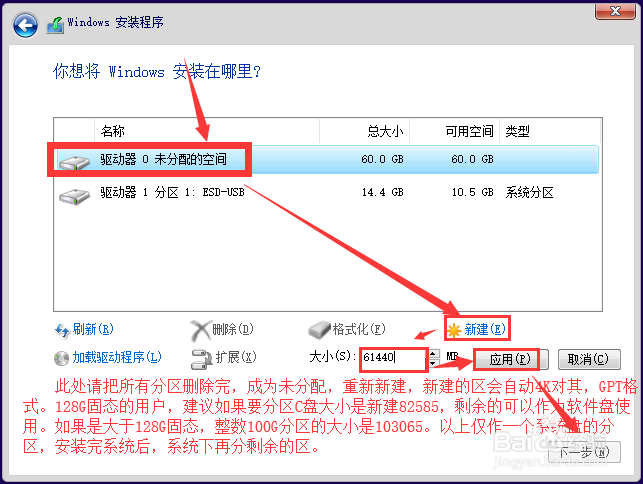Viewport: 643px width, 484px height.
Task: Close the Windows Setup window
Action: click(615, 11)
